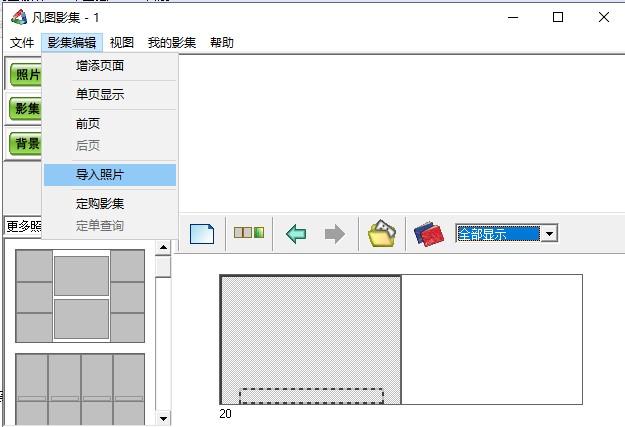
Task: Click the template list scroll down arrow
Action: point(164,417)
